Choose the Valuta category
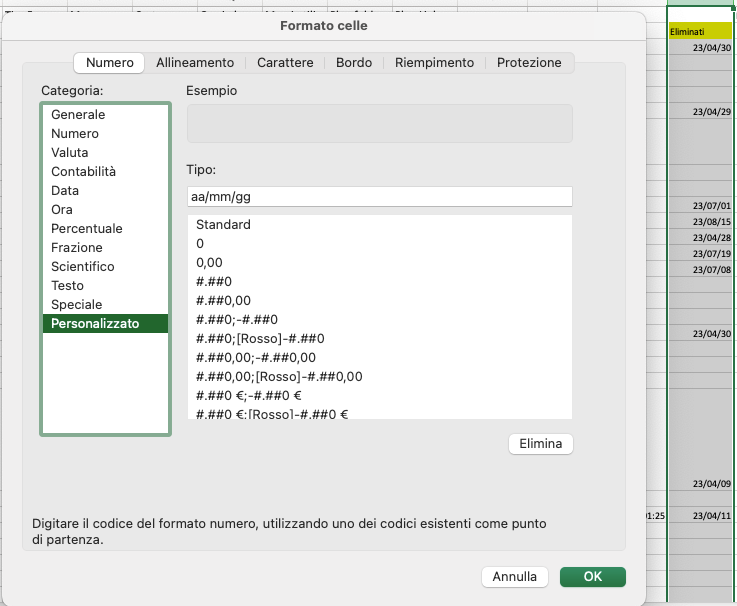 click(105, 152)
